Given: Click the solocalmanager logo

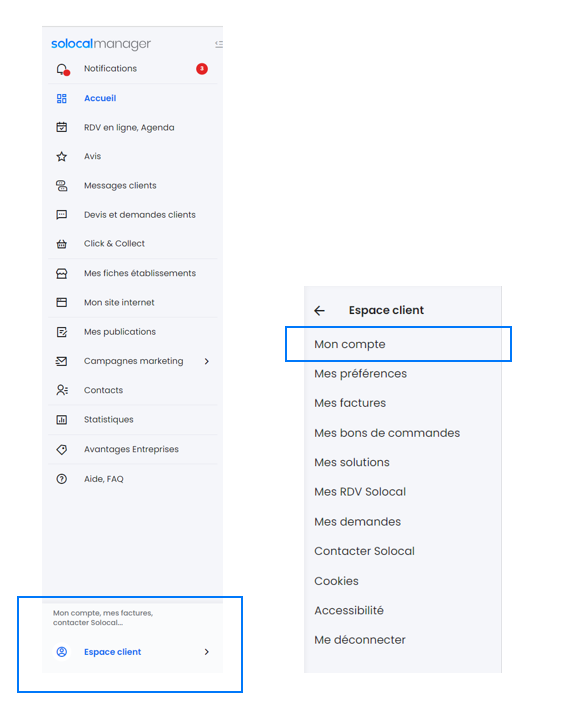Looking at the screenshot, I should 101,44.
